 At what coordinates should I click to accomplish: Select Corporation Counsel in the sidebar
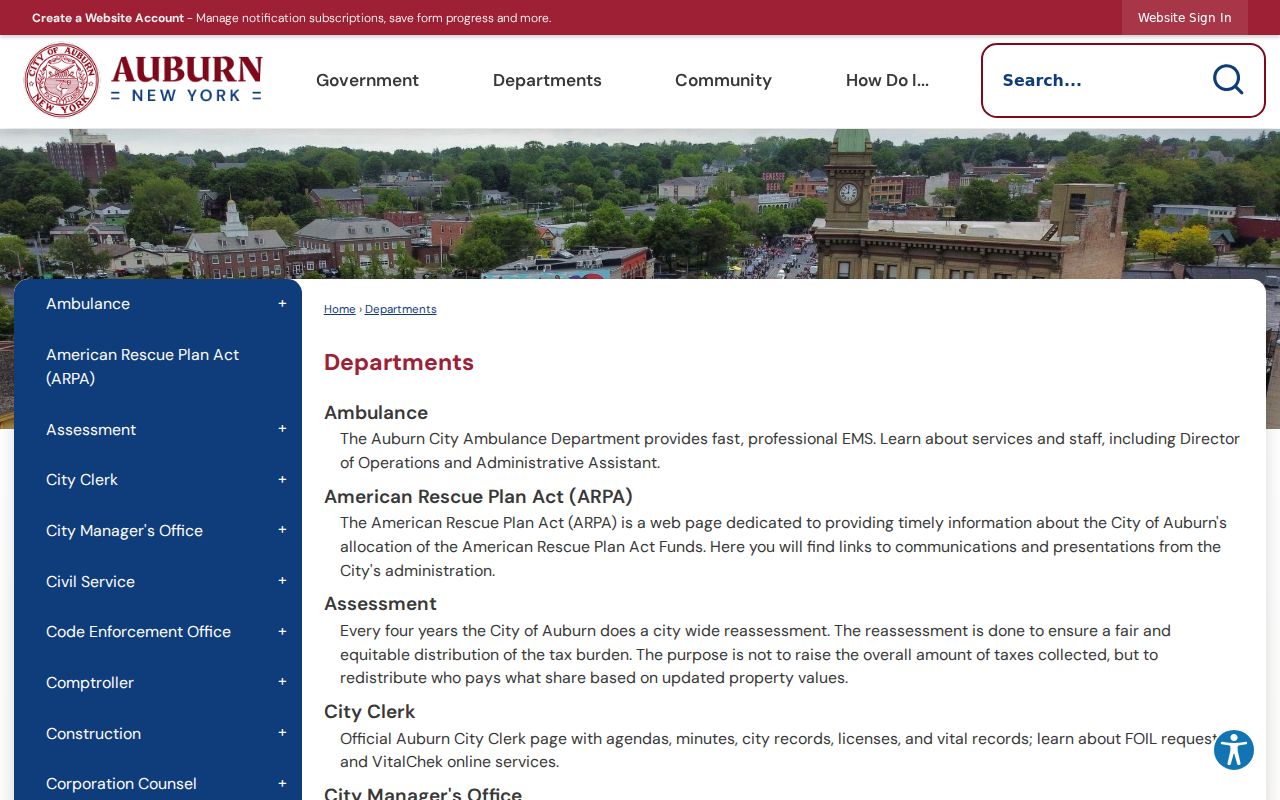(121, 784)
